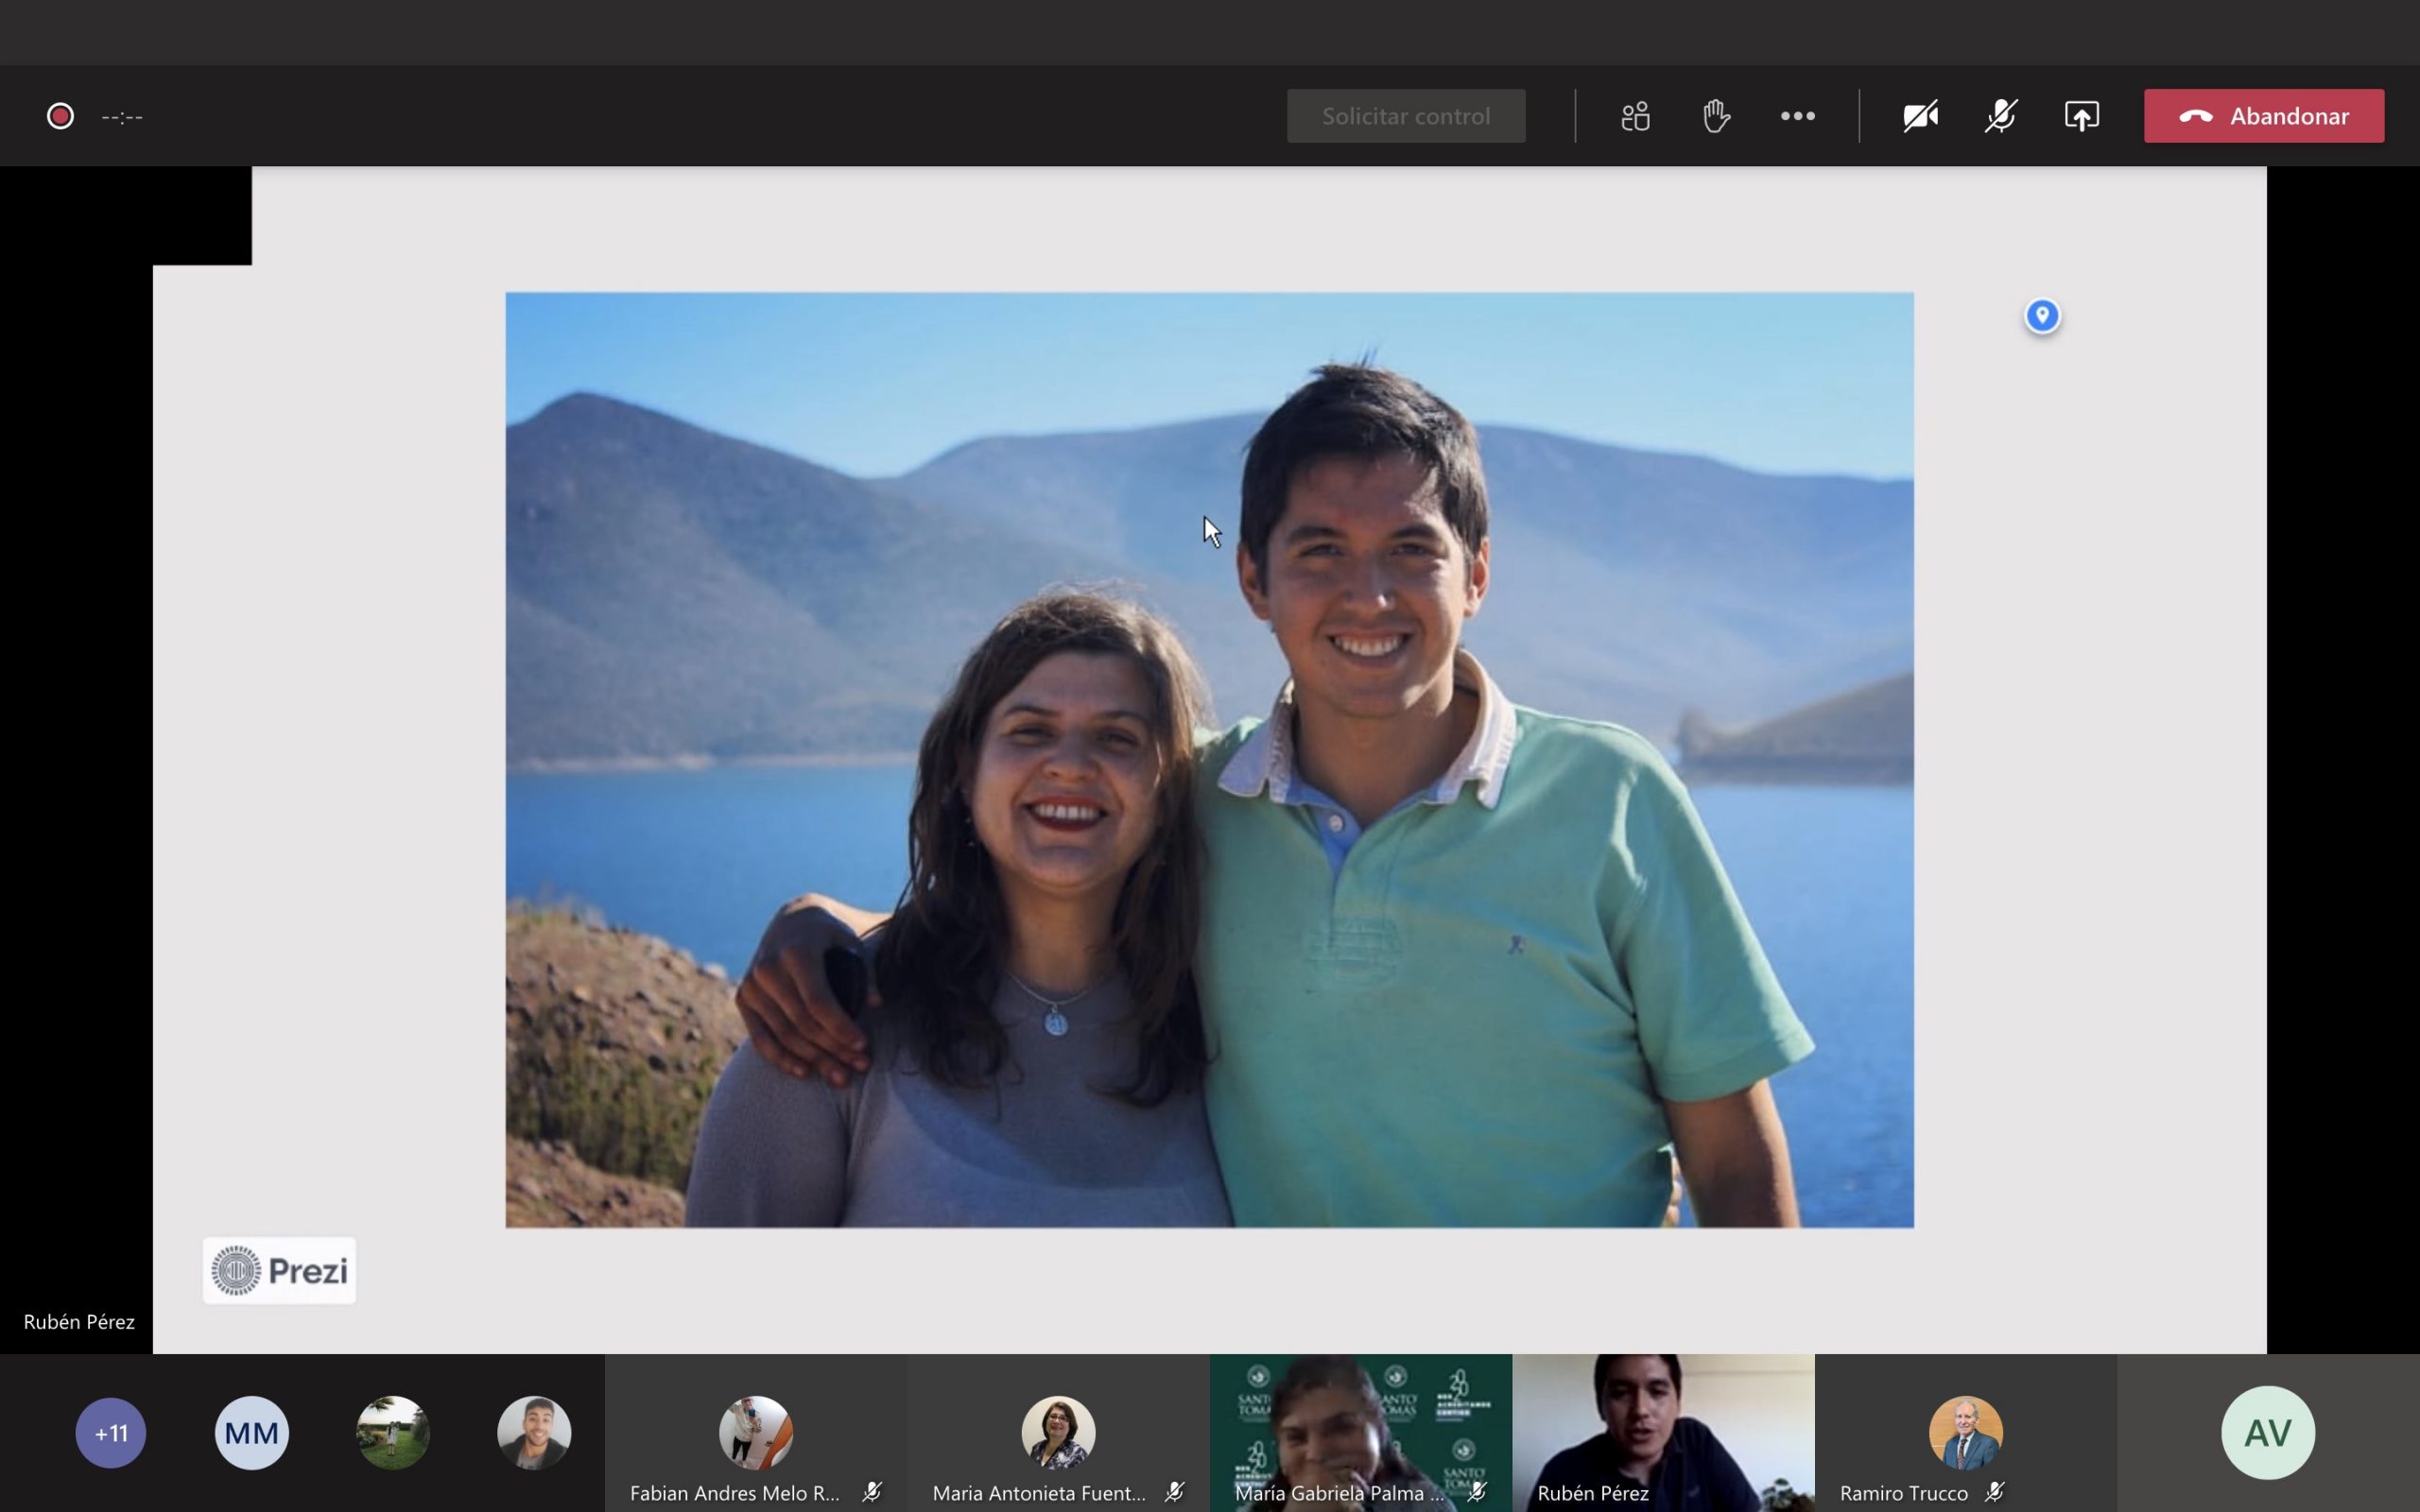
Task: Expand the +11 additional participants
Action: point(111,1433)
